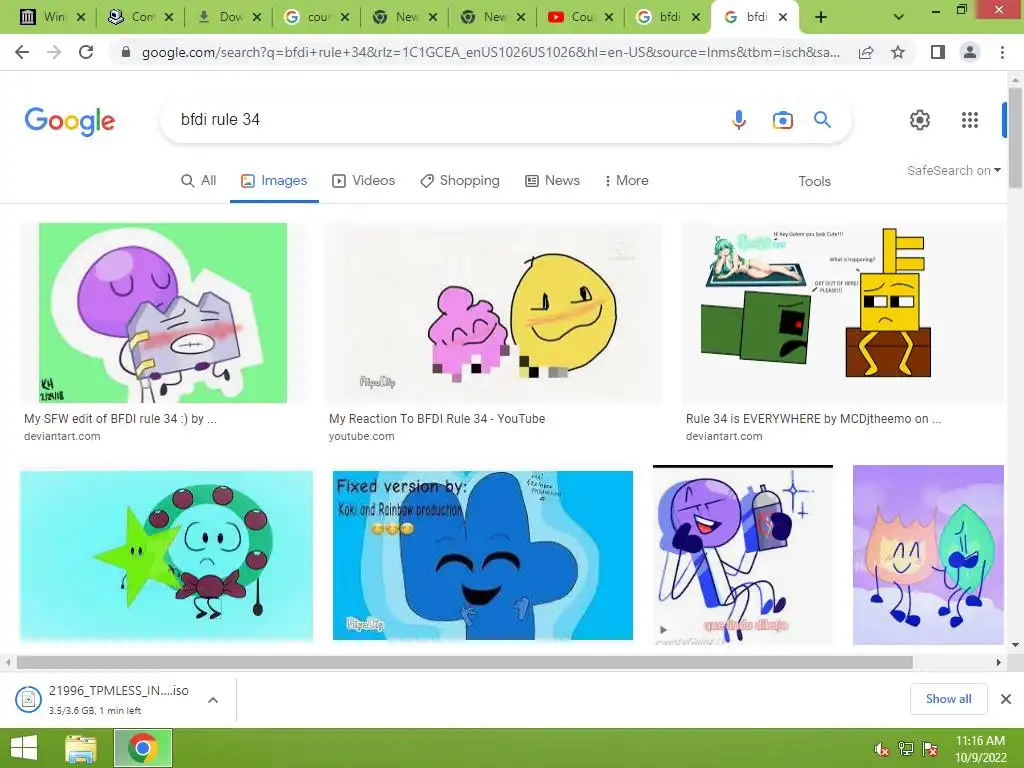Click the horizontal scrollbar bar
Image resolution: width=1024 pixels, height=768 pixels.
pos(464,662)
